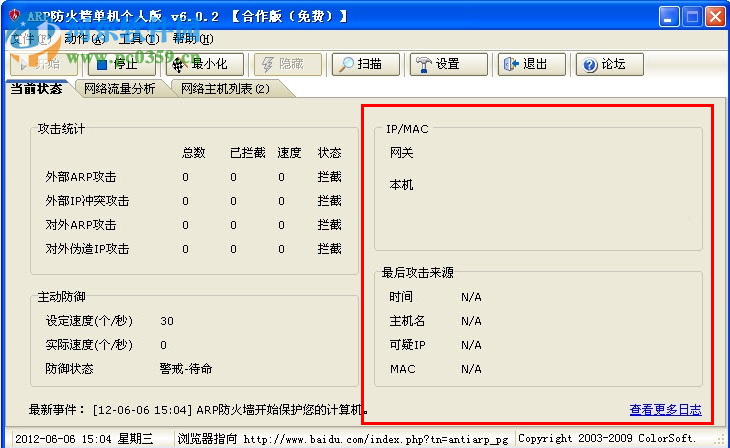
Task: Open the 帮助(H) menu
Action: [193, 39]
